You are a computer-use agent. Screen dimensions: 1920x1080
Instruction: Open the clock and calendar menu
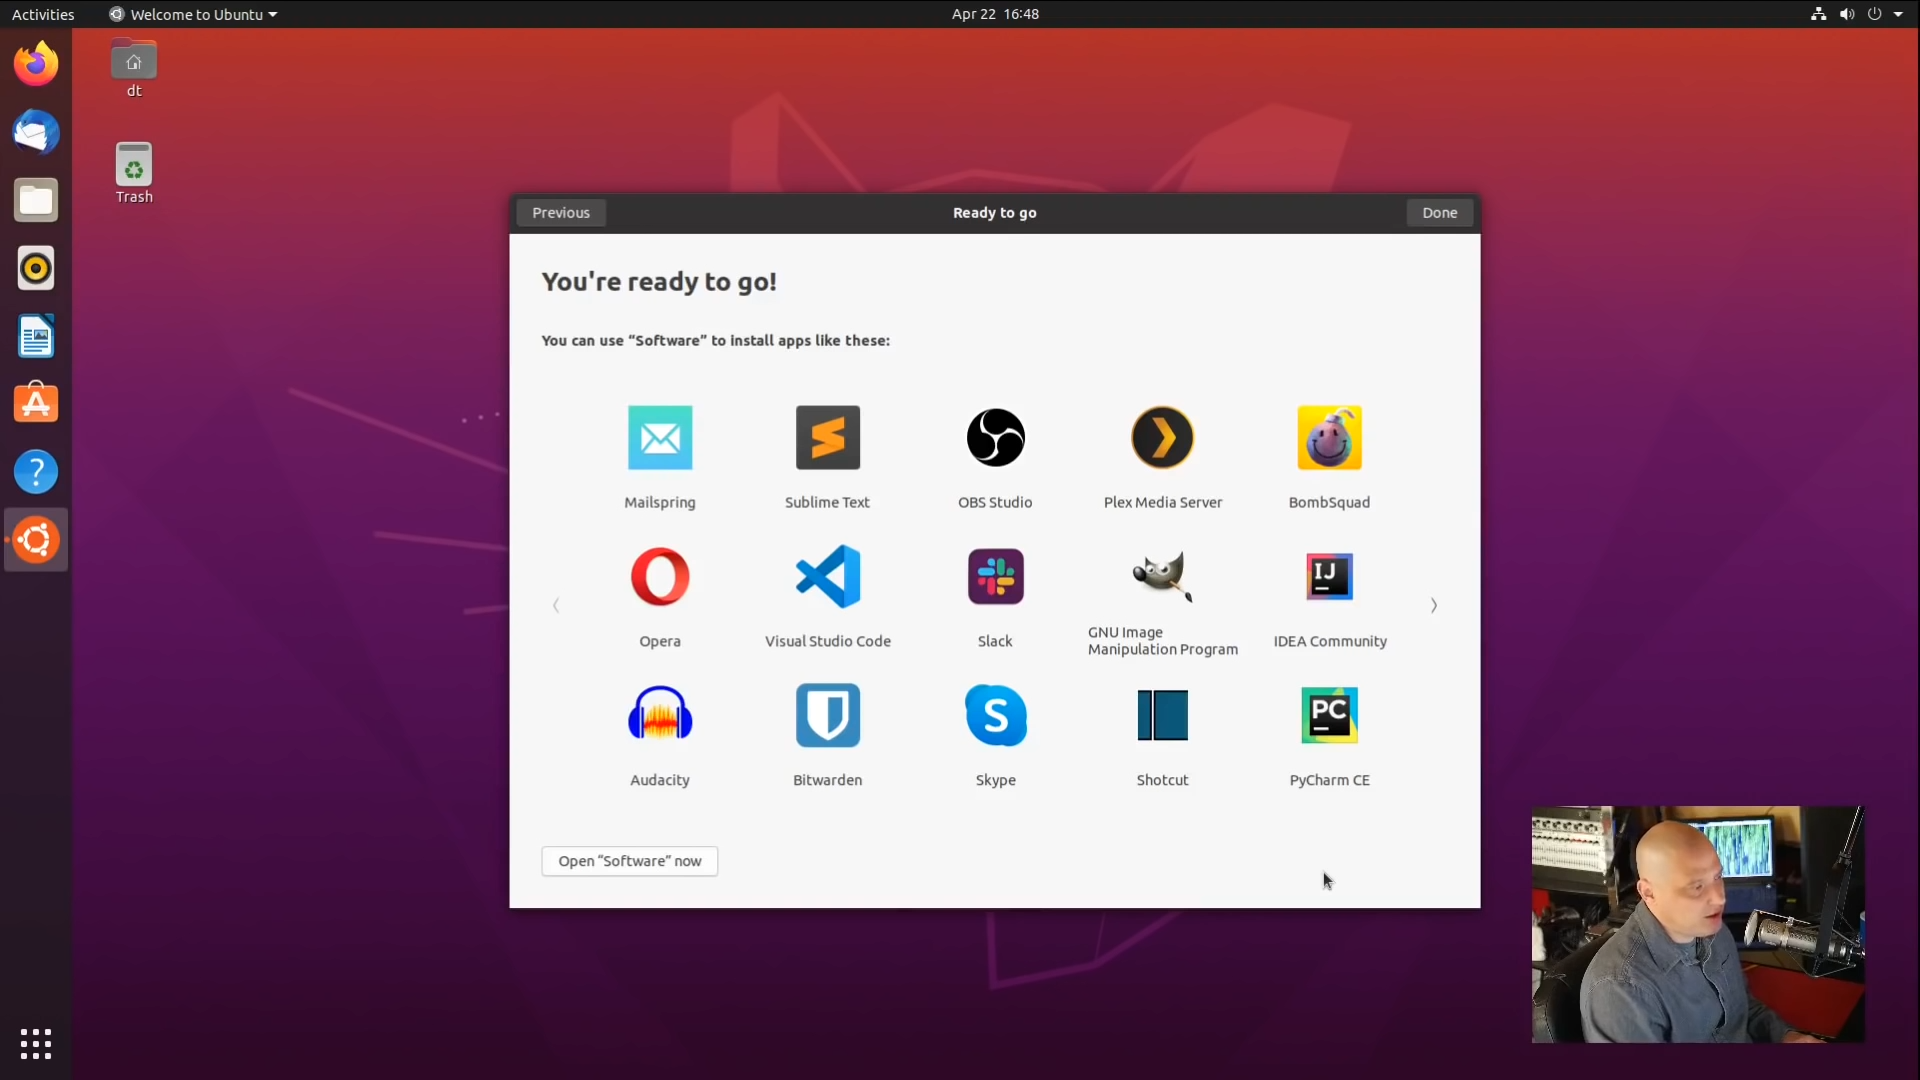coord(995,14)
